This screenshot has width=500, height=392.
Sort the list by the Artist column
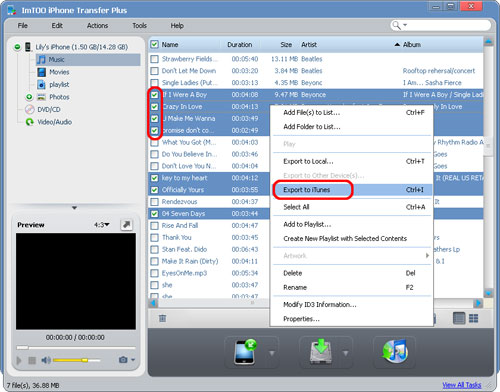point(309,45)
